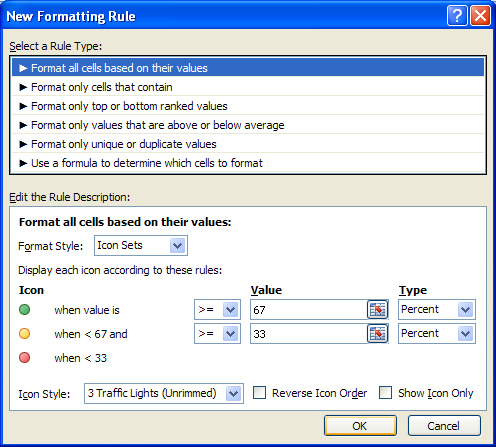Screen dimensions: 496x447
Task: Click range selector icon for value 33
Action: [x=377, y=334]
